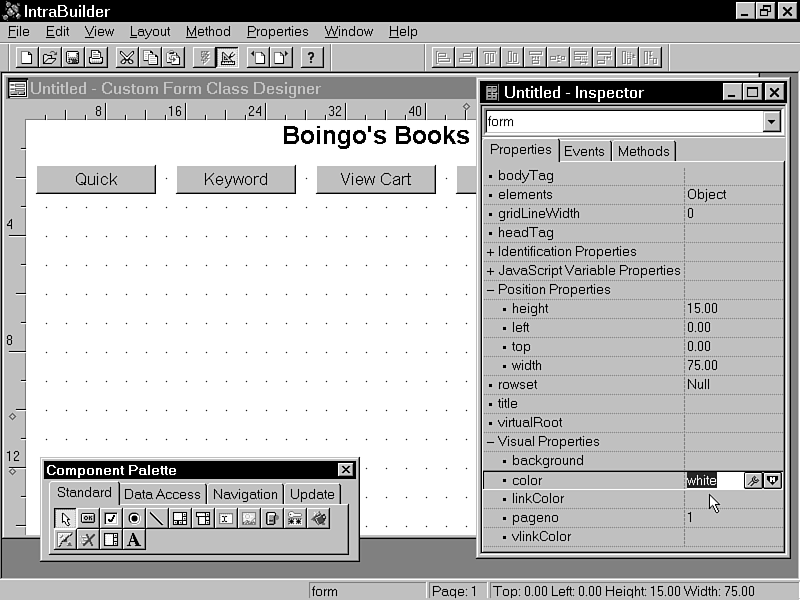Switch to Update palette tab
This screenshot has height=600, width=800.
tap(312, 494)
